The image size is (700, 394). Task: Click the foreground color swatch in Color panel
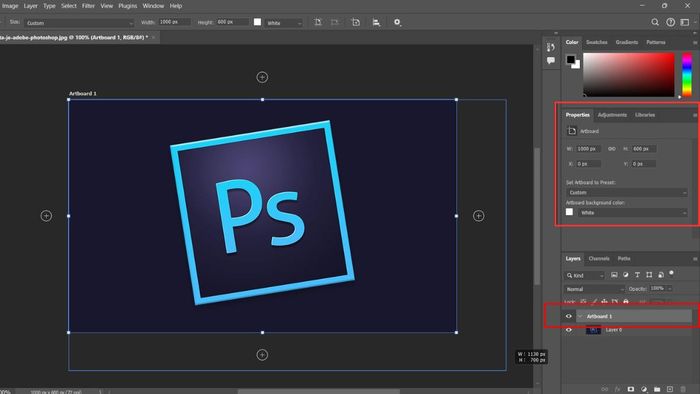coord(571,59)
